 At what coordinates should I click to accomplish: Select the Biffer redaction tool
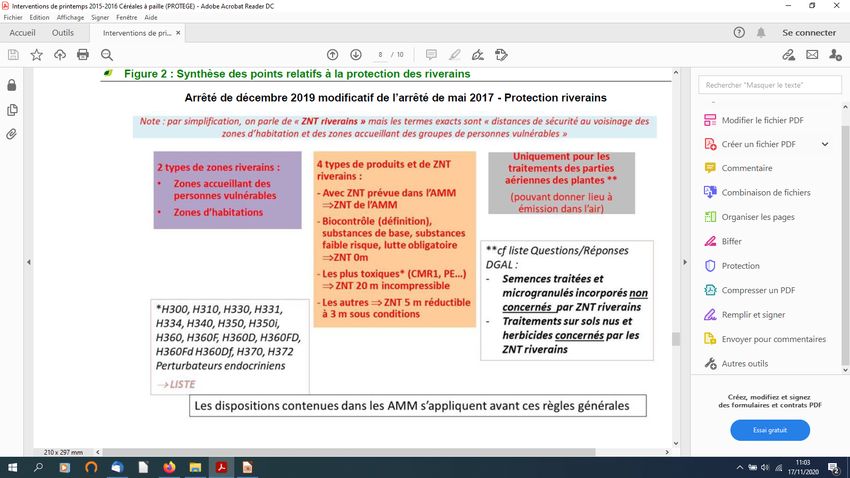tap(731, 241)
